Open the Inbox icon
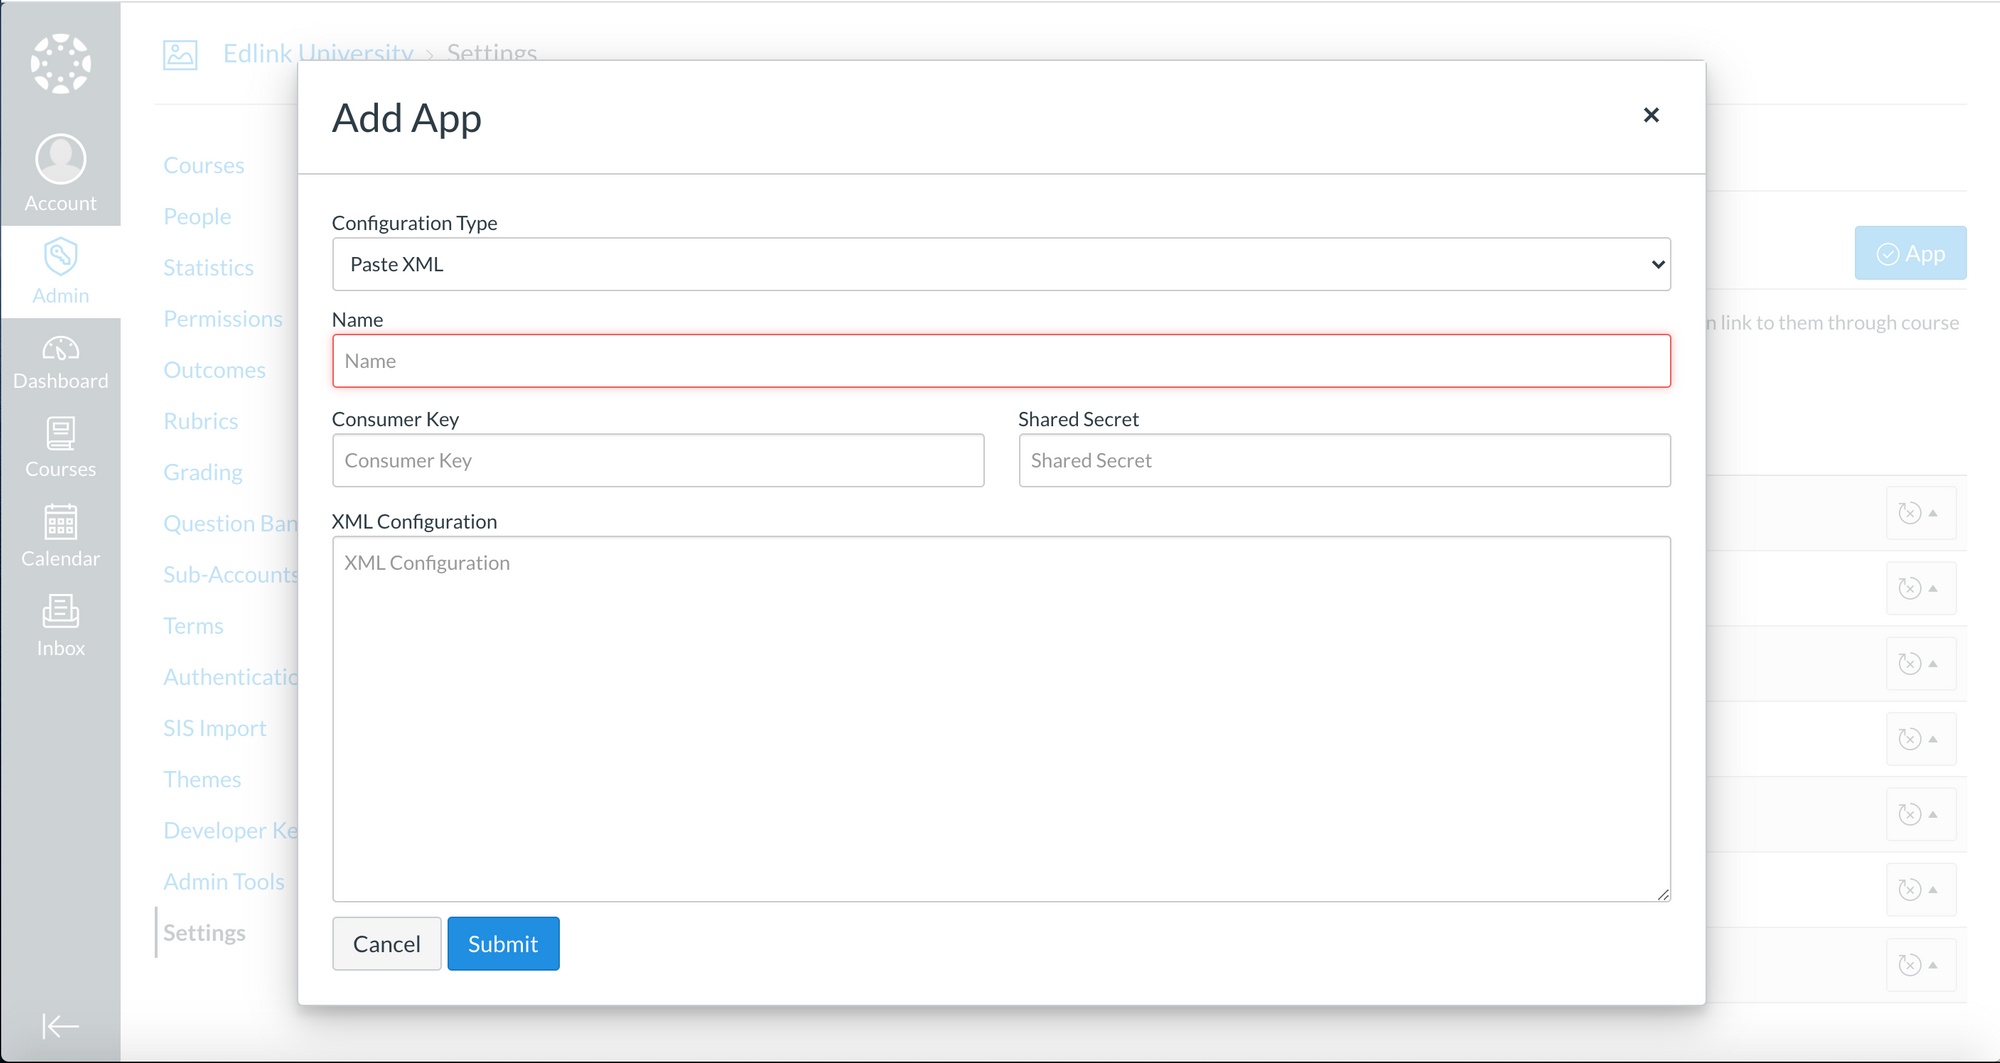 point(60,612)
